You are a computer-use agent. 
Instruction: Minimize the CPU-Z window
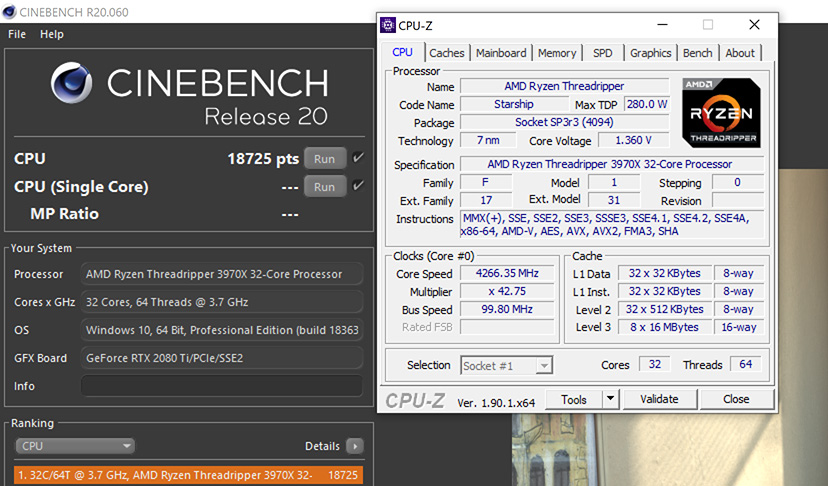663,25
